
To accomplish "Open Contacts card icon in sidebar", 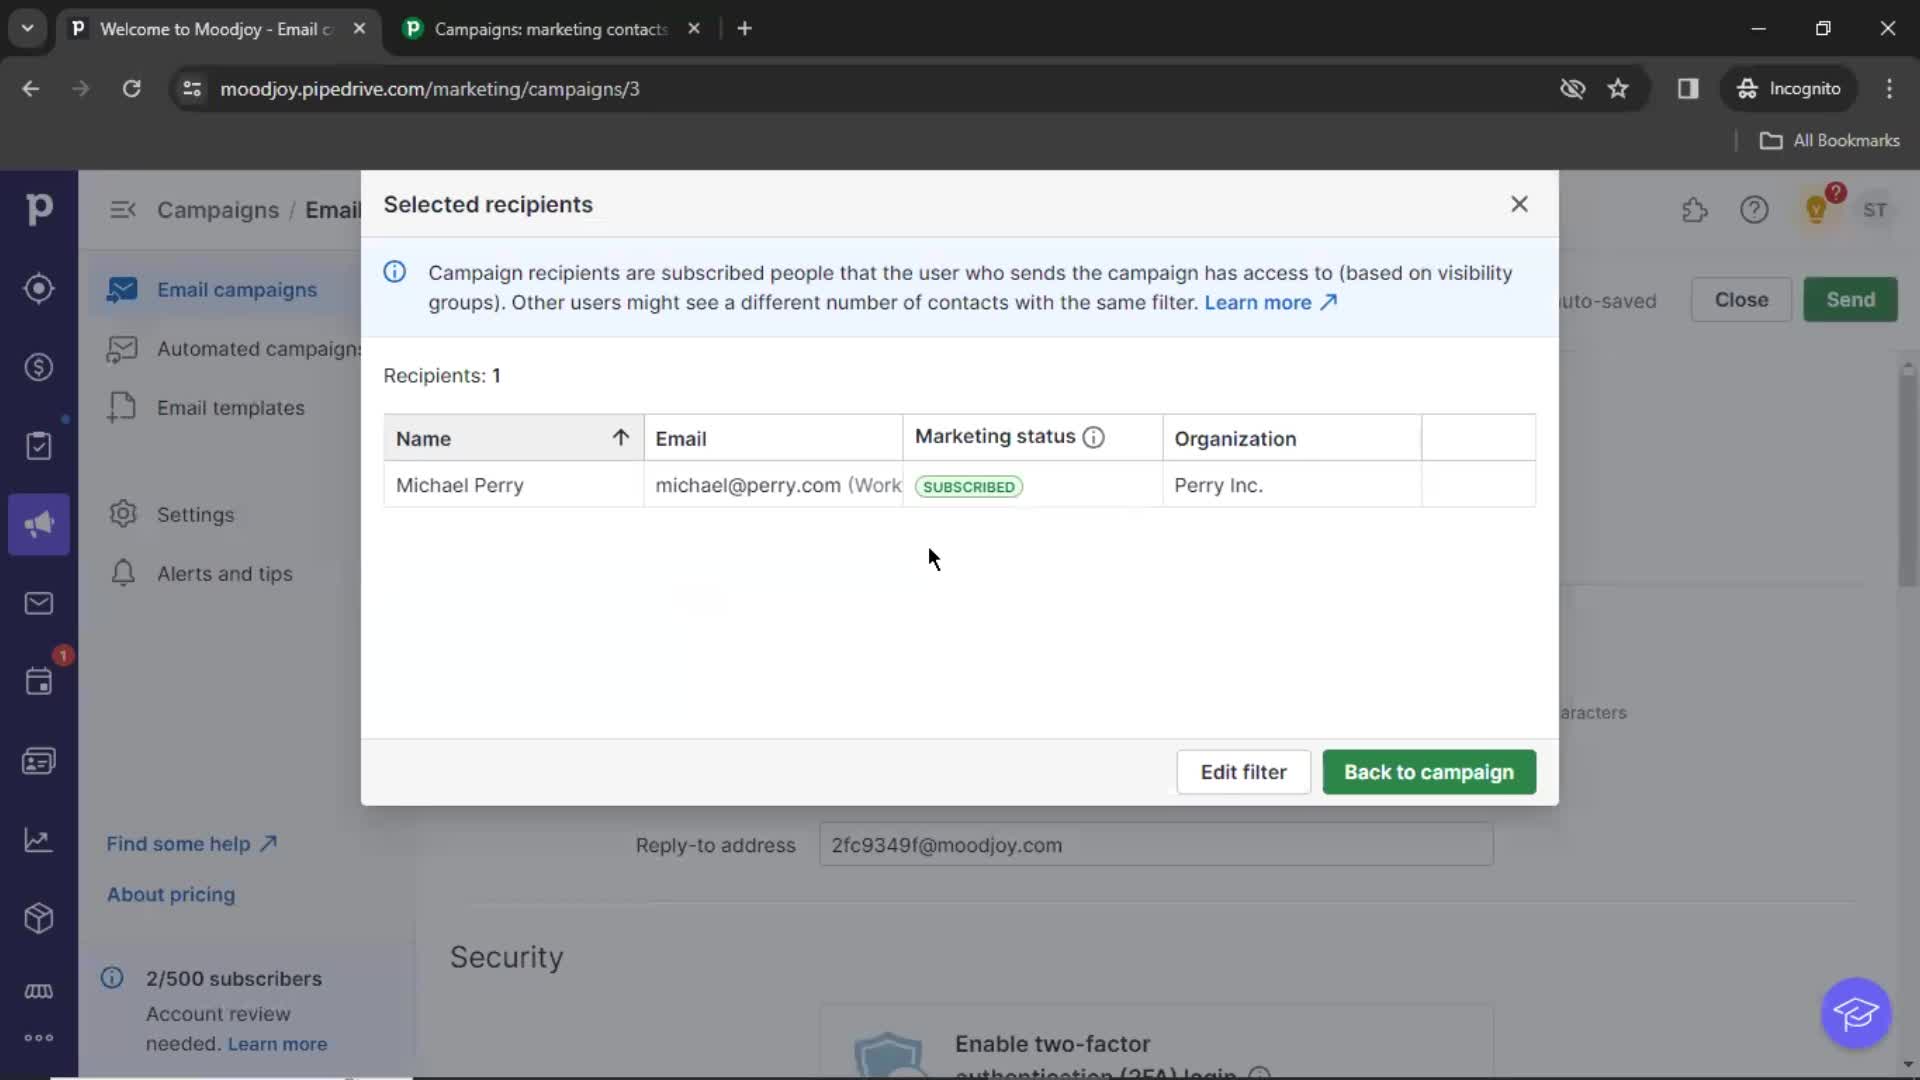I will click(x=39, y=762).
